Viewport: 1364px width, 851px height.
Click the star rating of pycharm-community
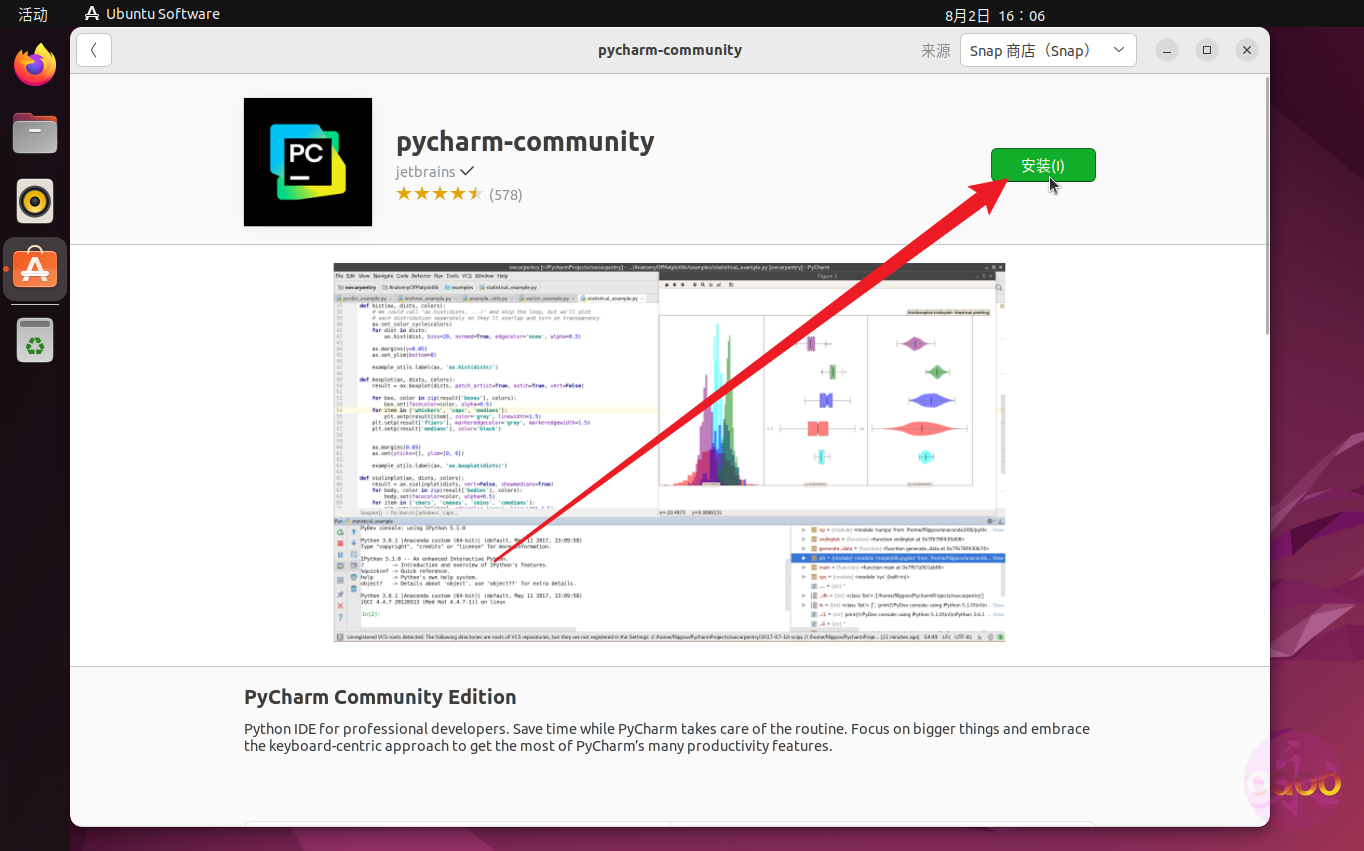click(x=440, y=194)
